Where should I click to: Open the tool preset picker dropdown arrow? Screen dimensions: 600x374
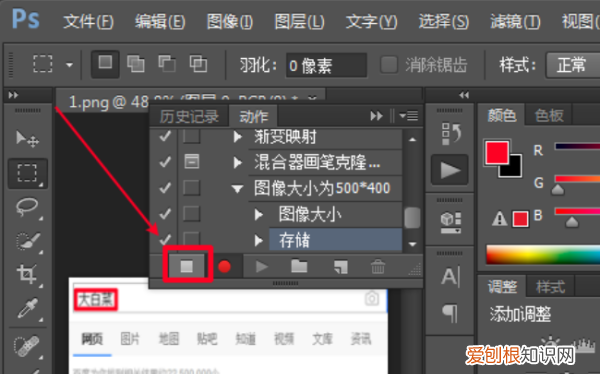[69, 65]
